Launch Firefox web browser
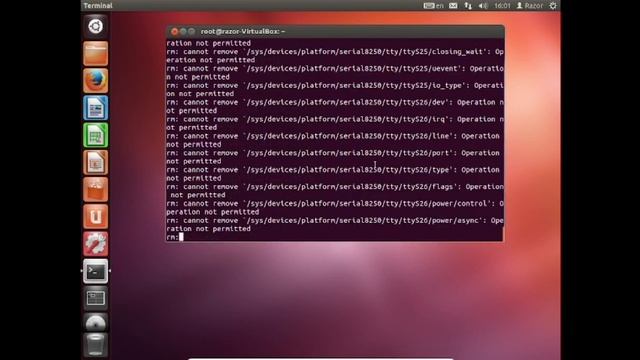The image size is (640, 360). (96, 81)
